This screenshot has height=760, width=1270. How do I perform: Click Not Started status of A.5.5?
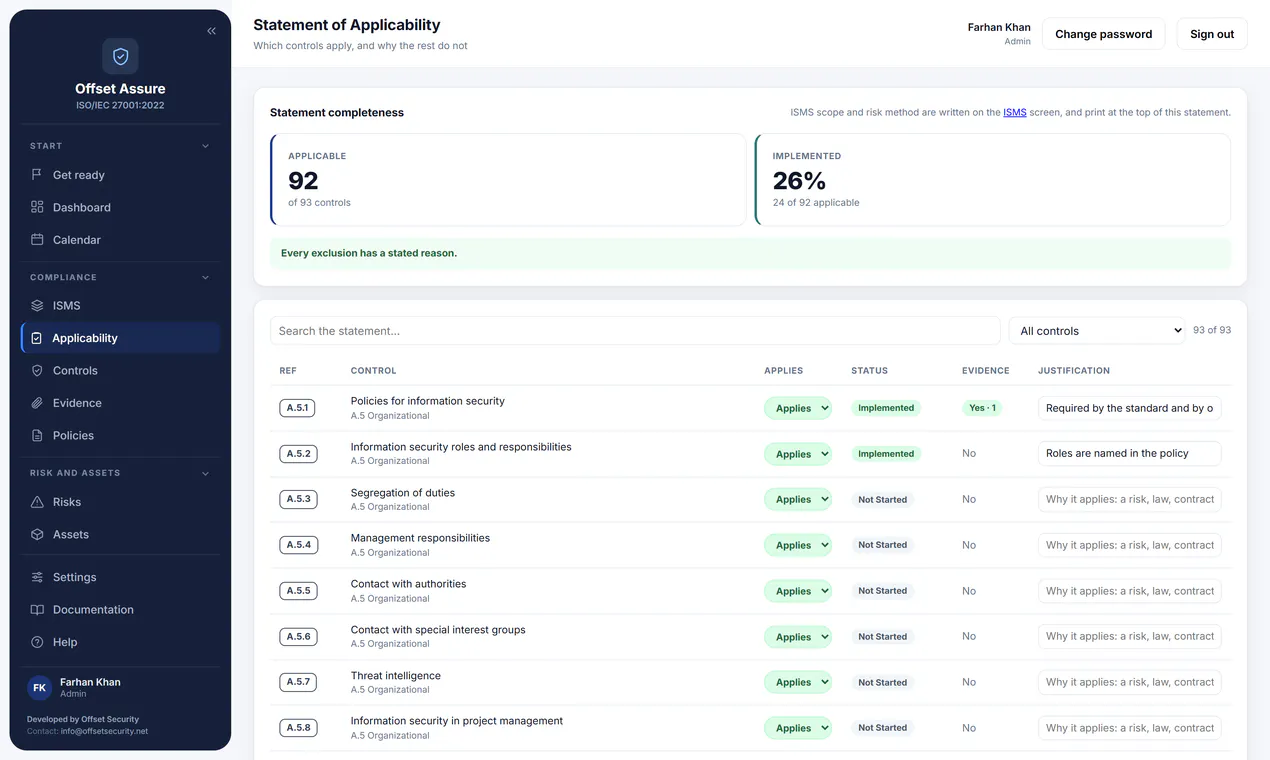(x=882, y=591)
